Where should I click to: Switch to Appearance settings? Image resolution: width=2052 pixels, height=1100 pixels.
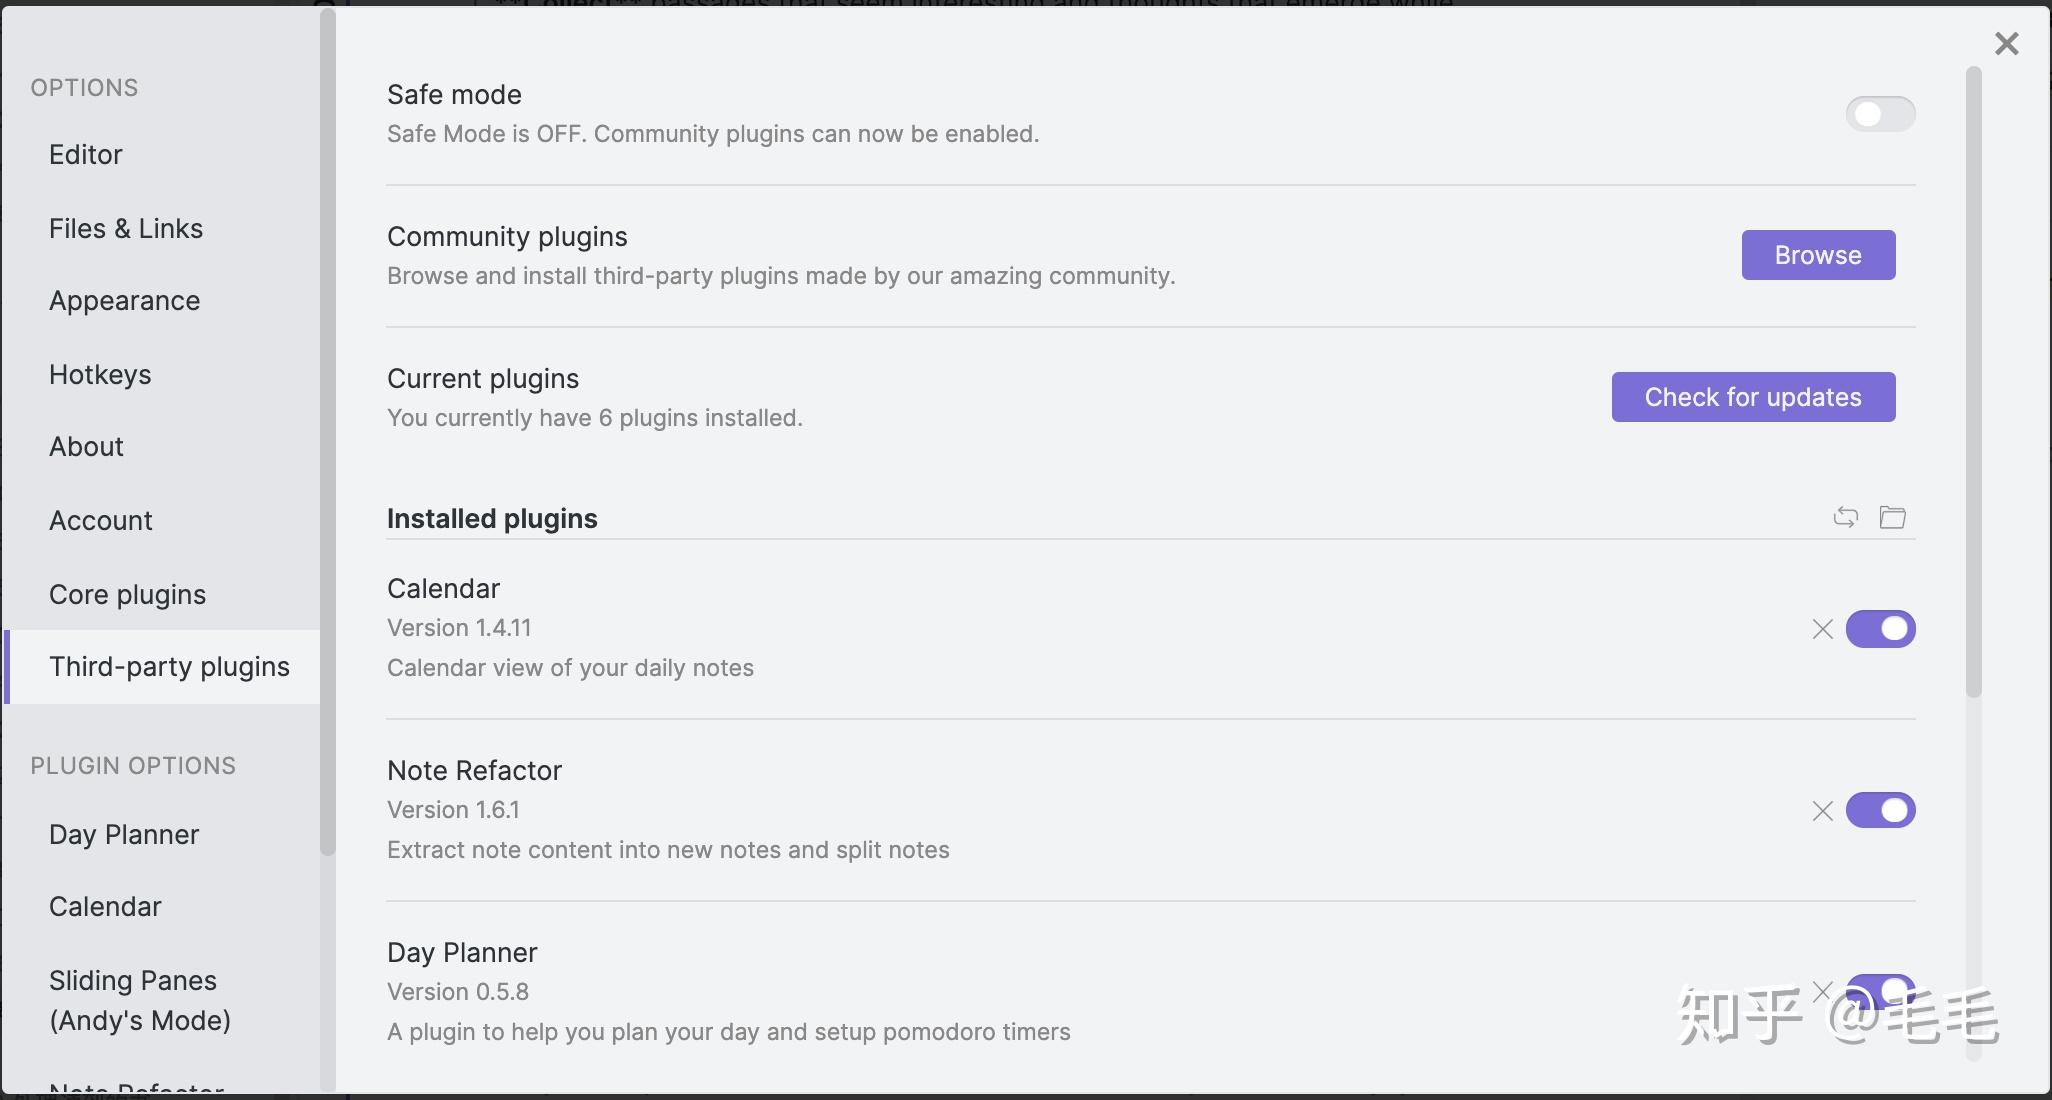point(125,301)
